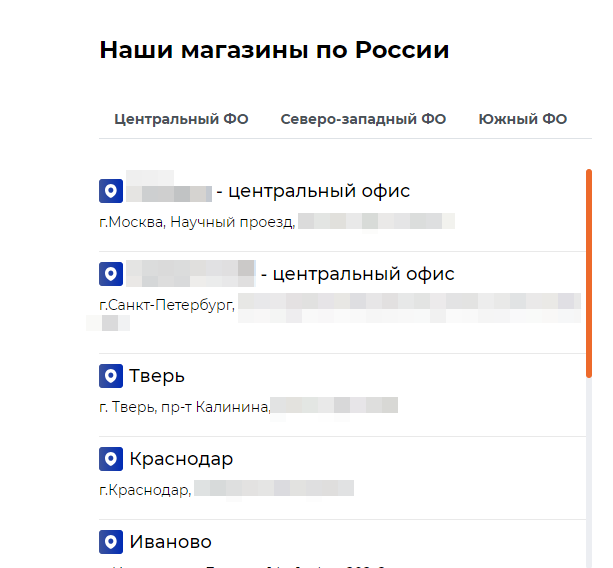The image size is (613, 568).
Task: Click the map pin icon for the Saint Petersburg office
Action: point(111,274)
